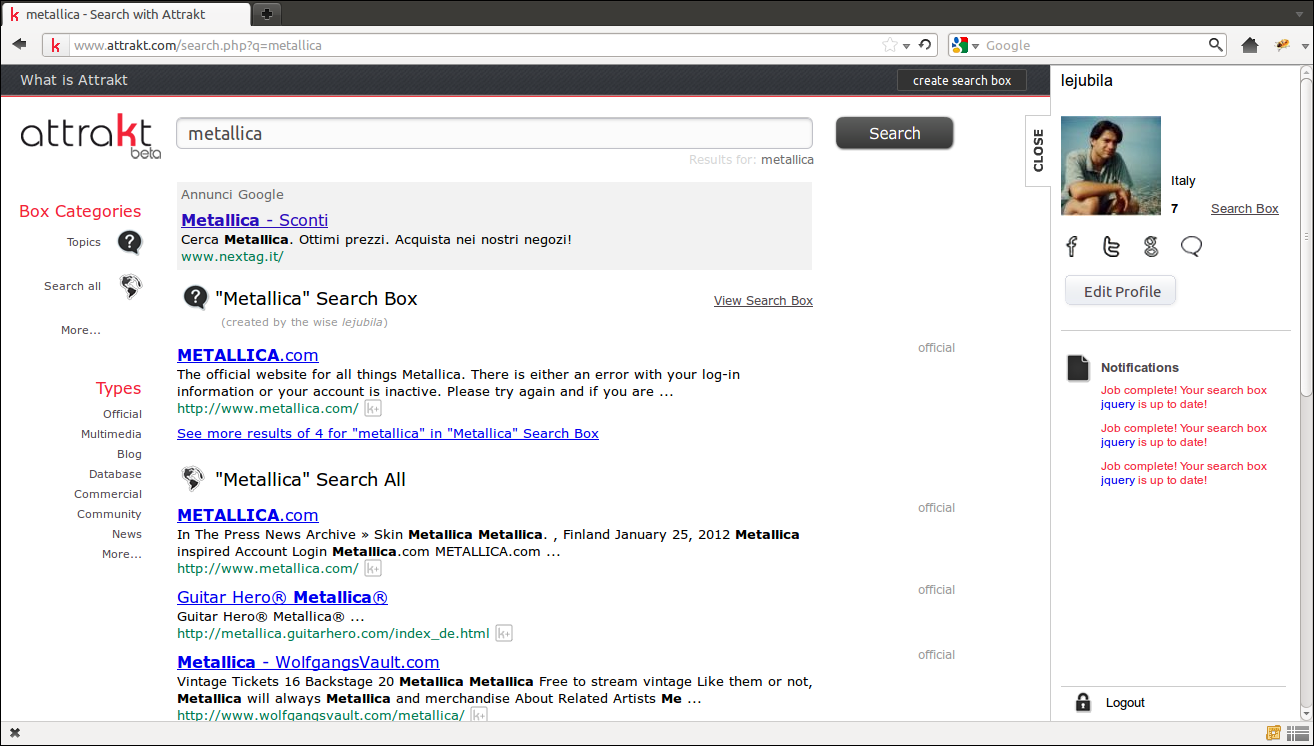Open the Metallica - Sconti ad link
The image size is (1314, 746).
pyautogui.click(x=254, y=220)
